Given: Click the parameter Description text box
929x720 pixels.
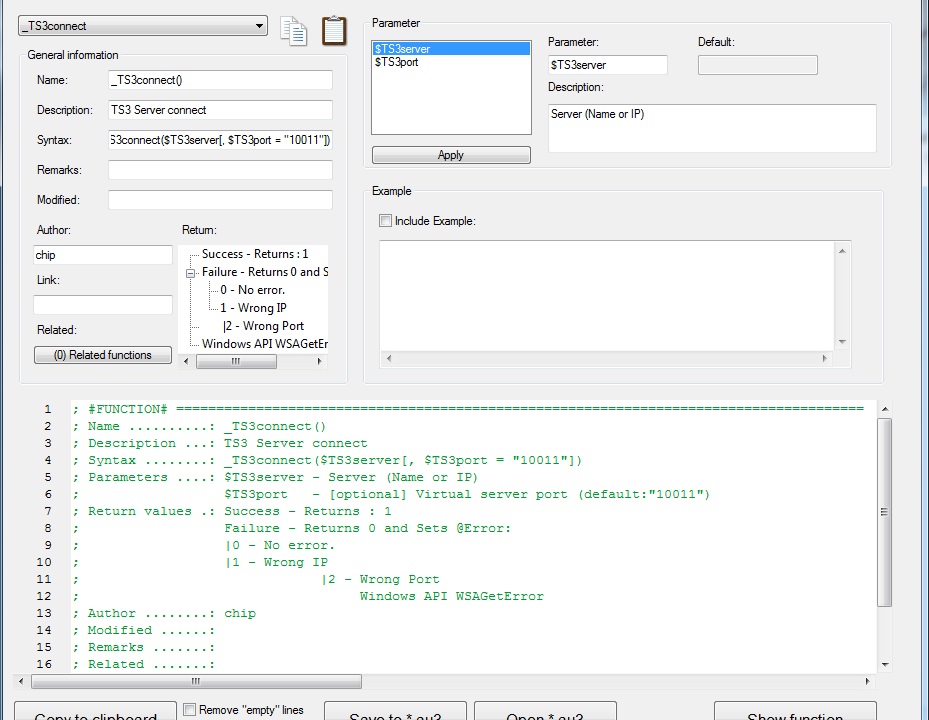Looking at the screenshot, I should tap(711, 128).
